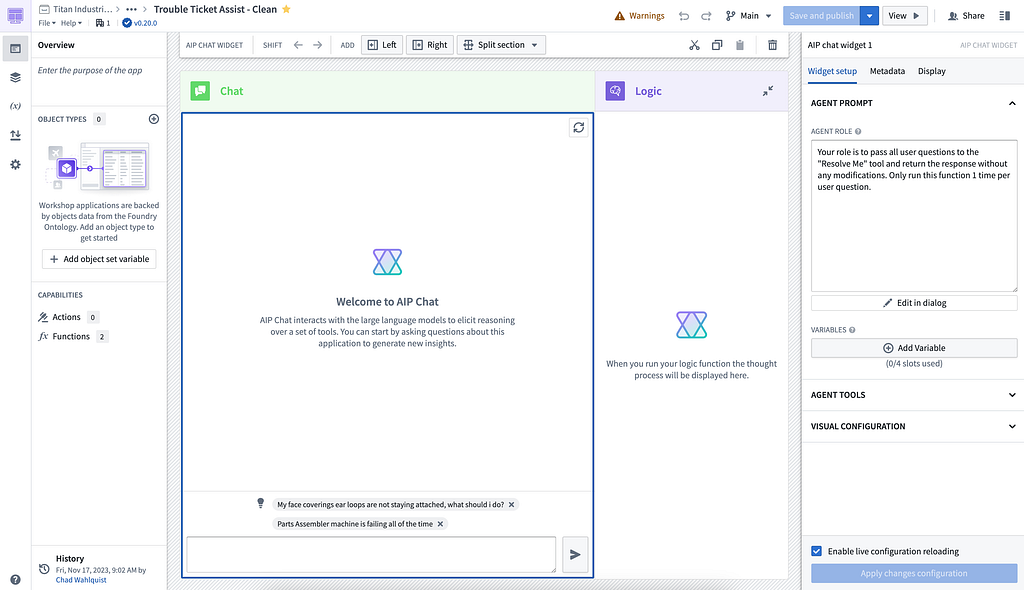
Task: Open the Layers sidebar icon
Action: pos(15,77)
